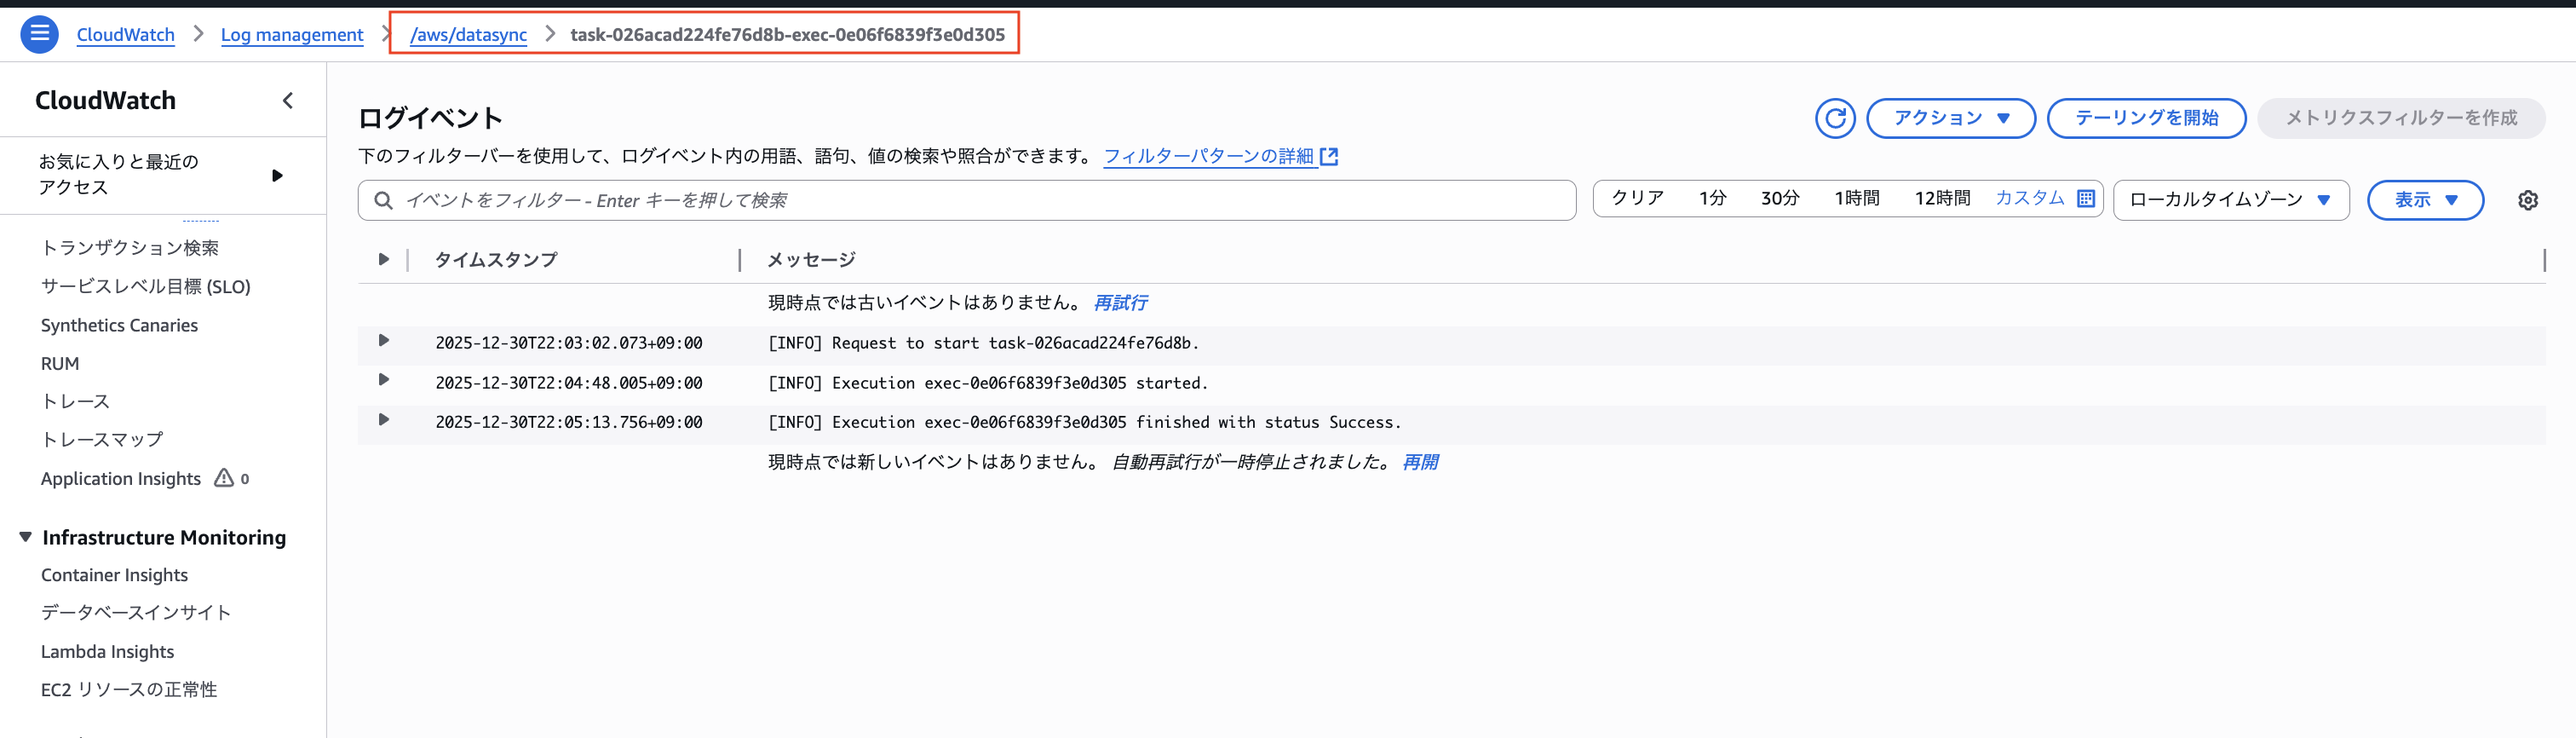The height and width of the screenshot is (738, 2576).
Task: Go to CloudWatch breadcrumb link
Action: 125,34
